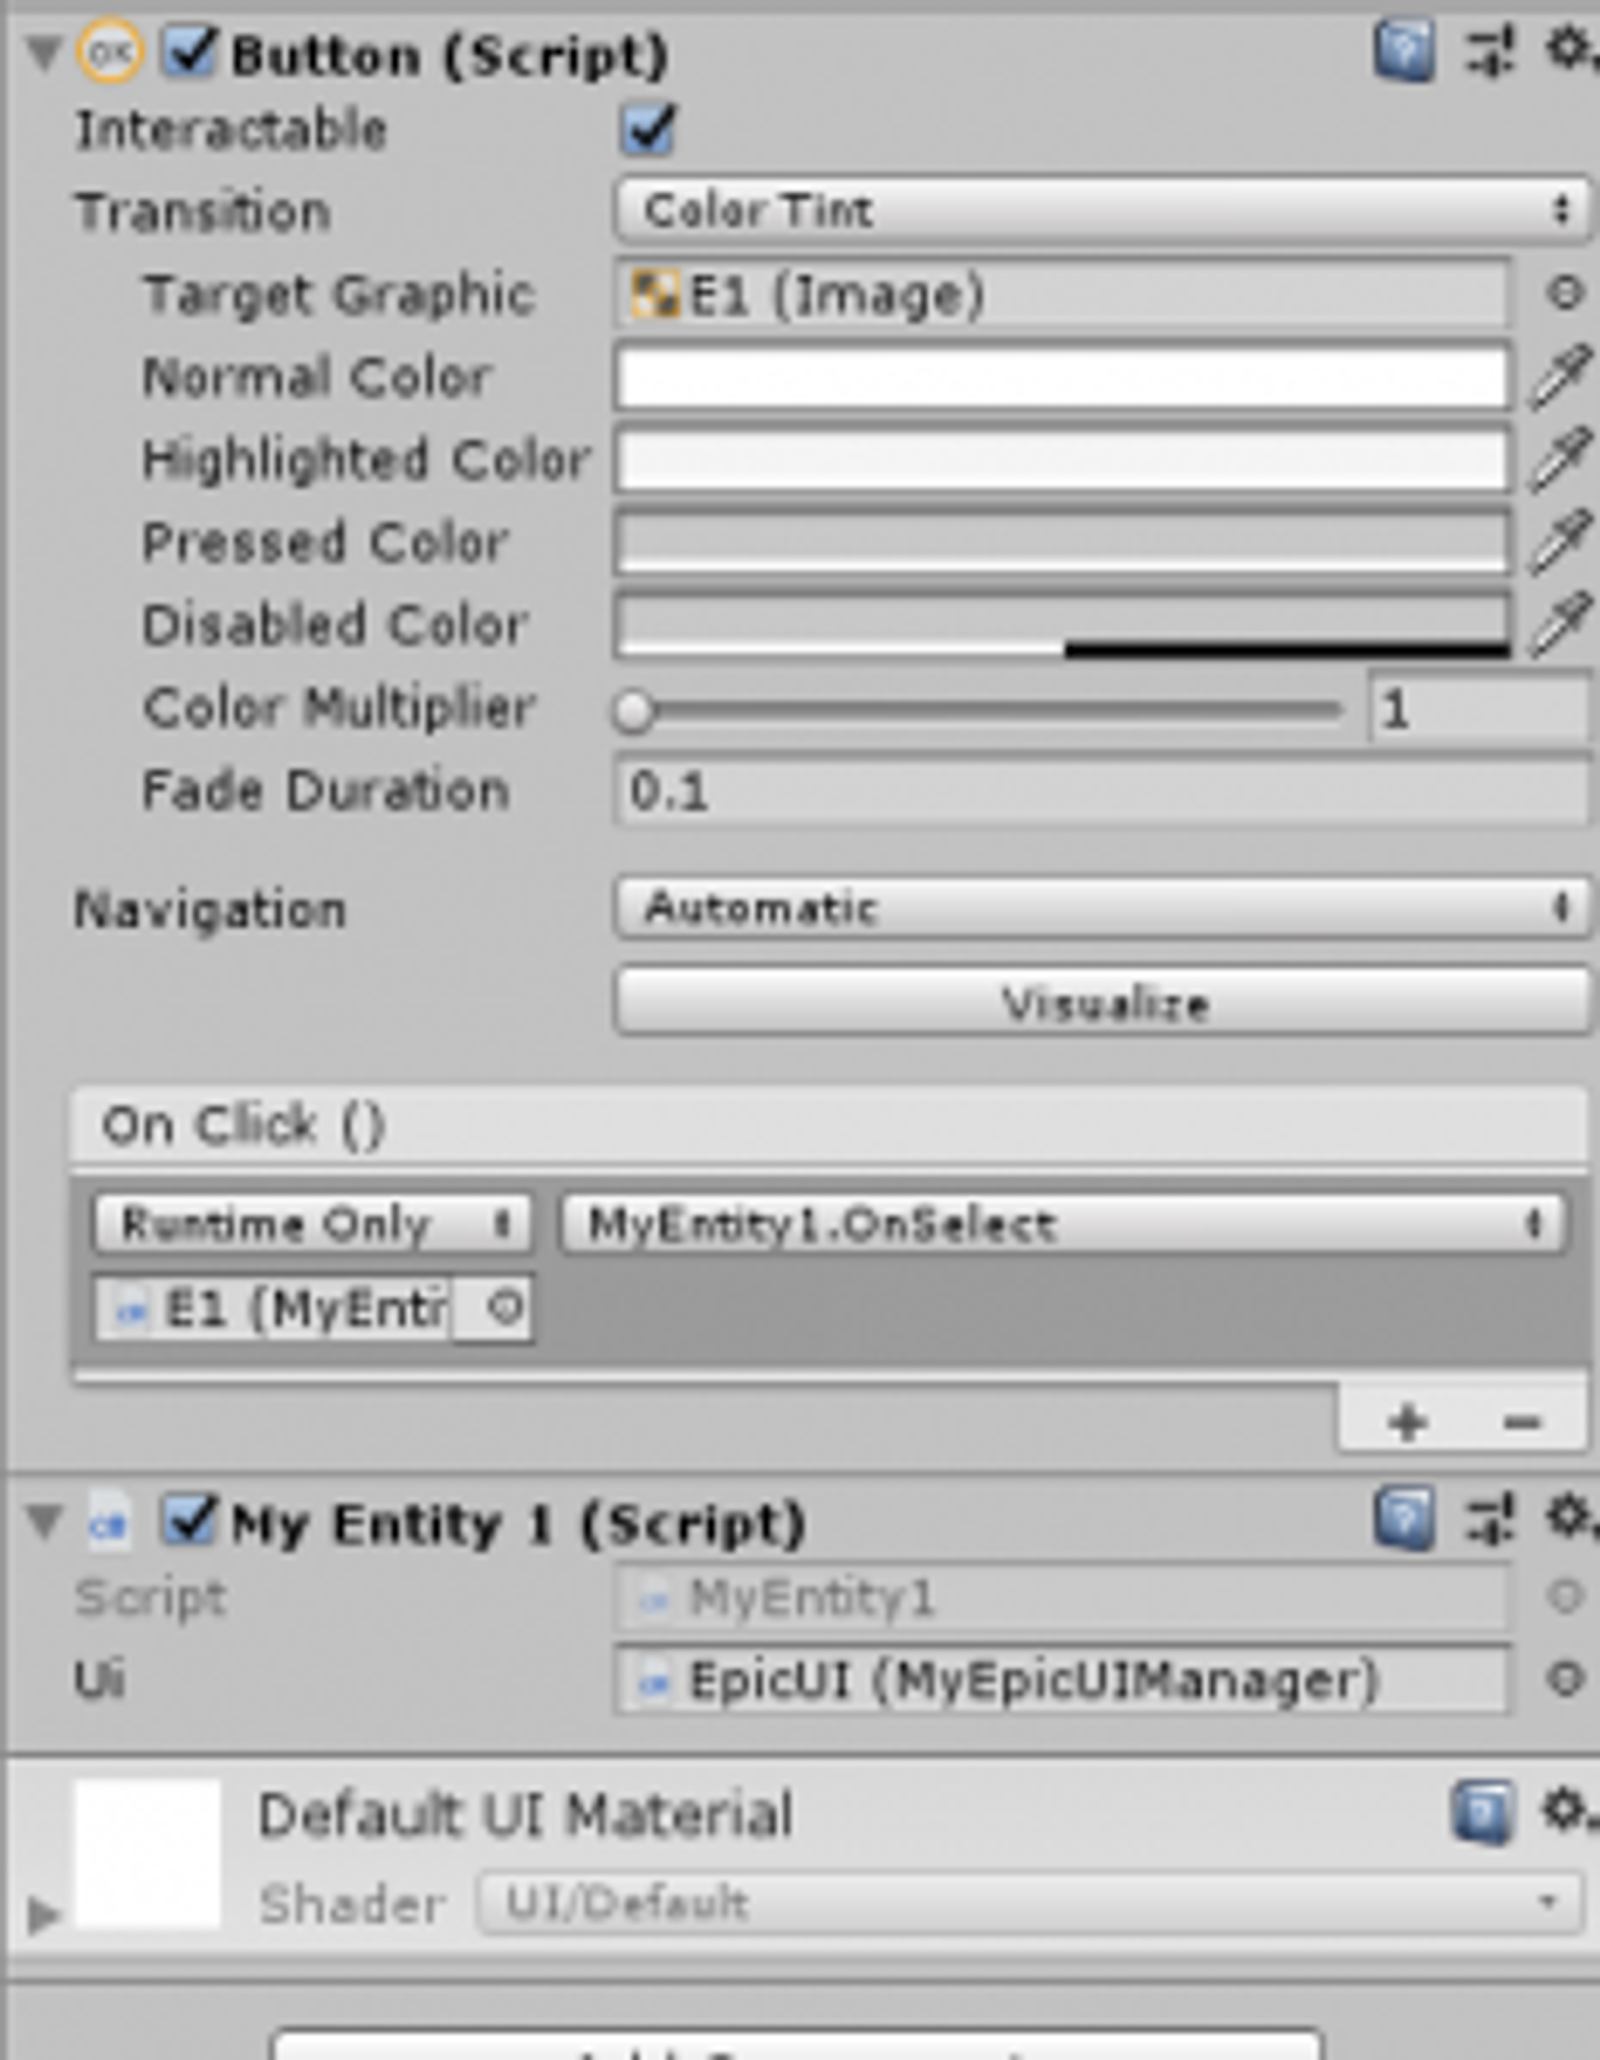The width and height of the screenshot is (1600, 2060).
Task: Click object picker for Ui field
Action: (1565, 1678)
